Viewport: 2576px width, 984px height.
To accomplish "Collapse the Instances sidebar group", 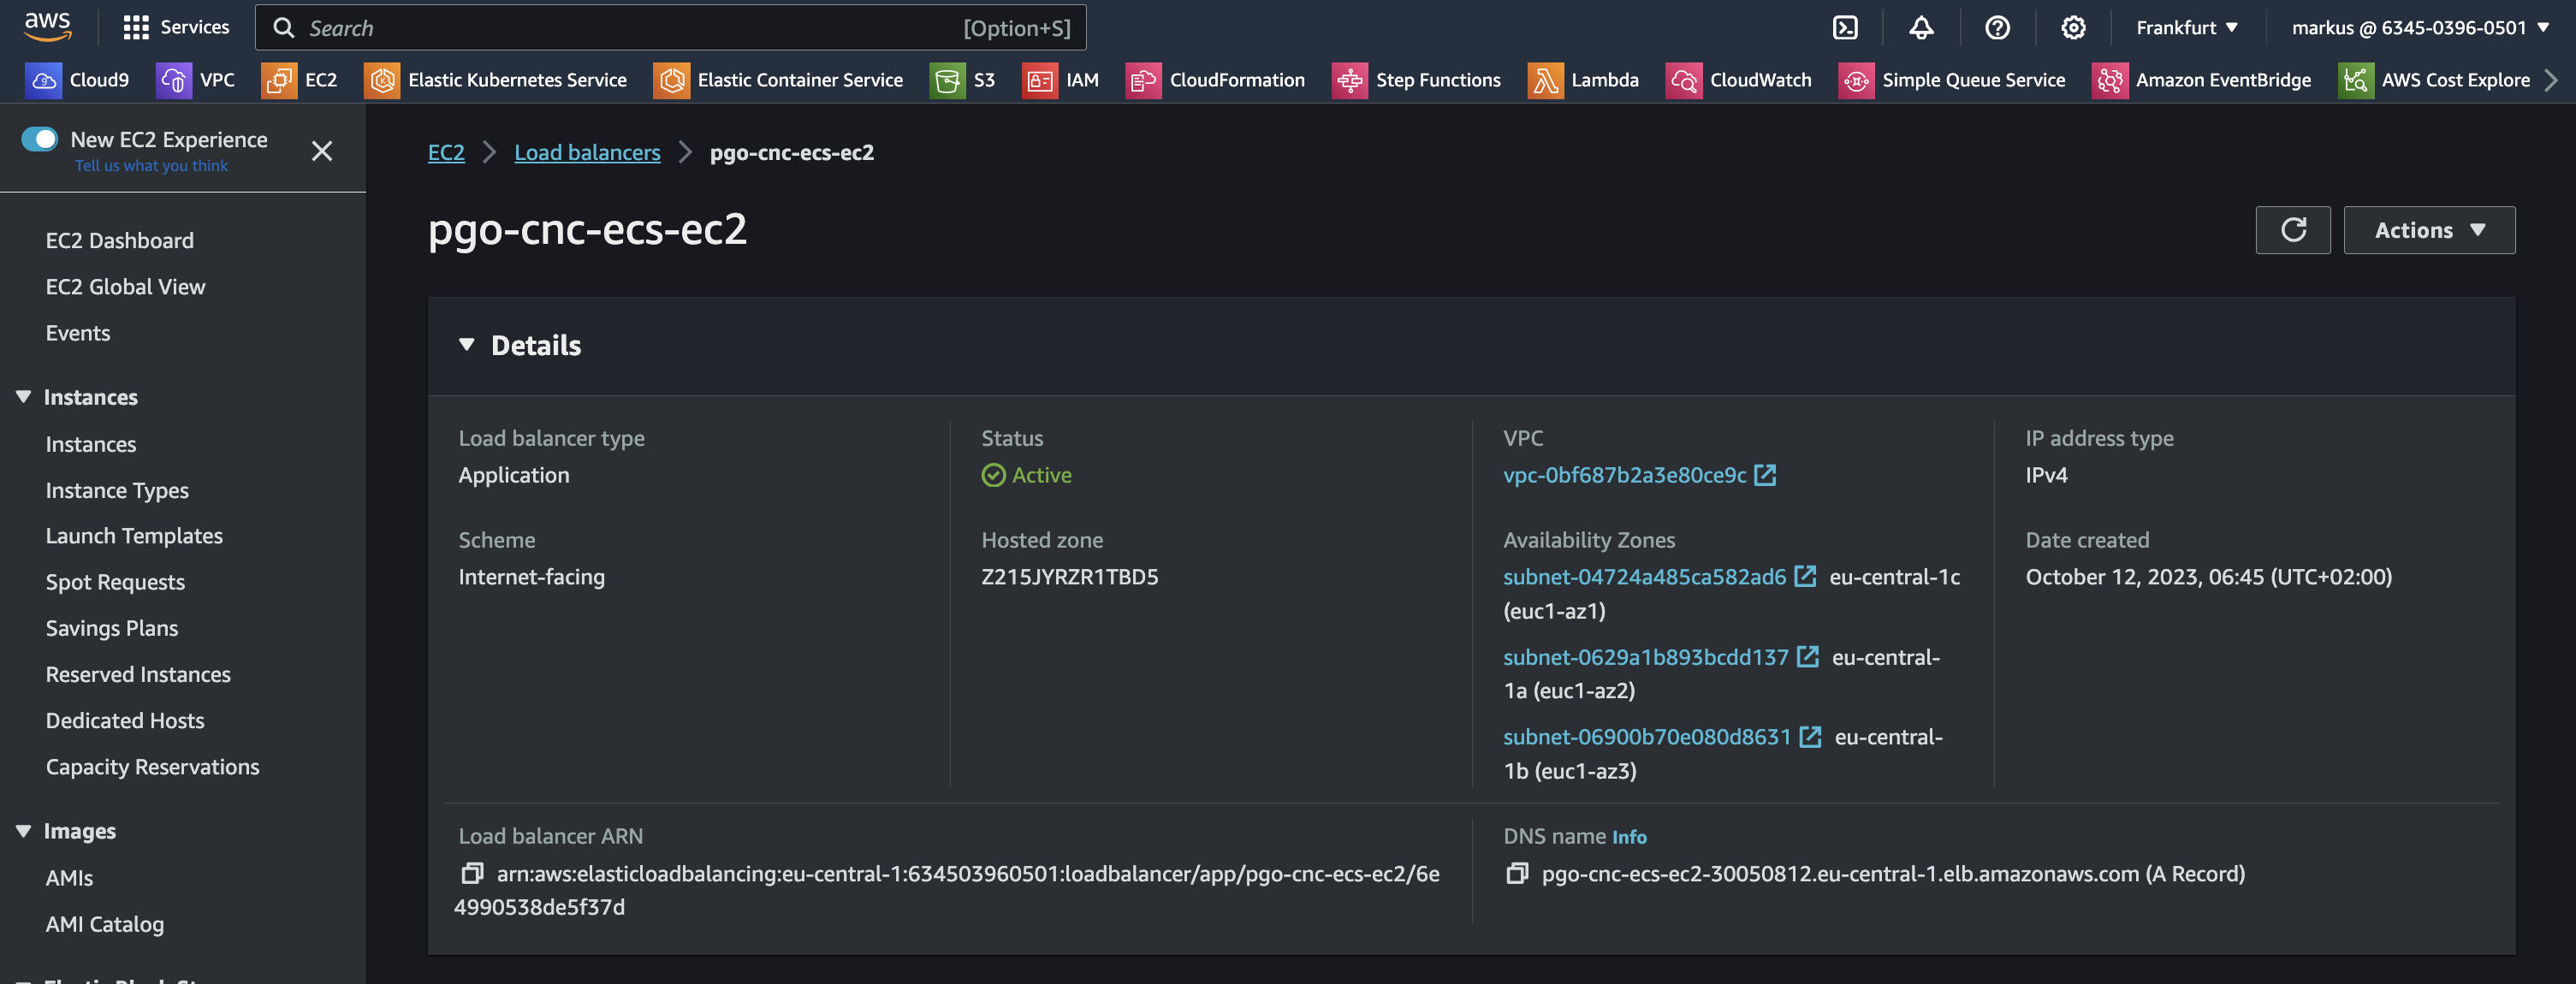I will [24, 397].
